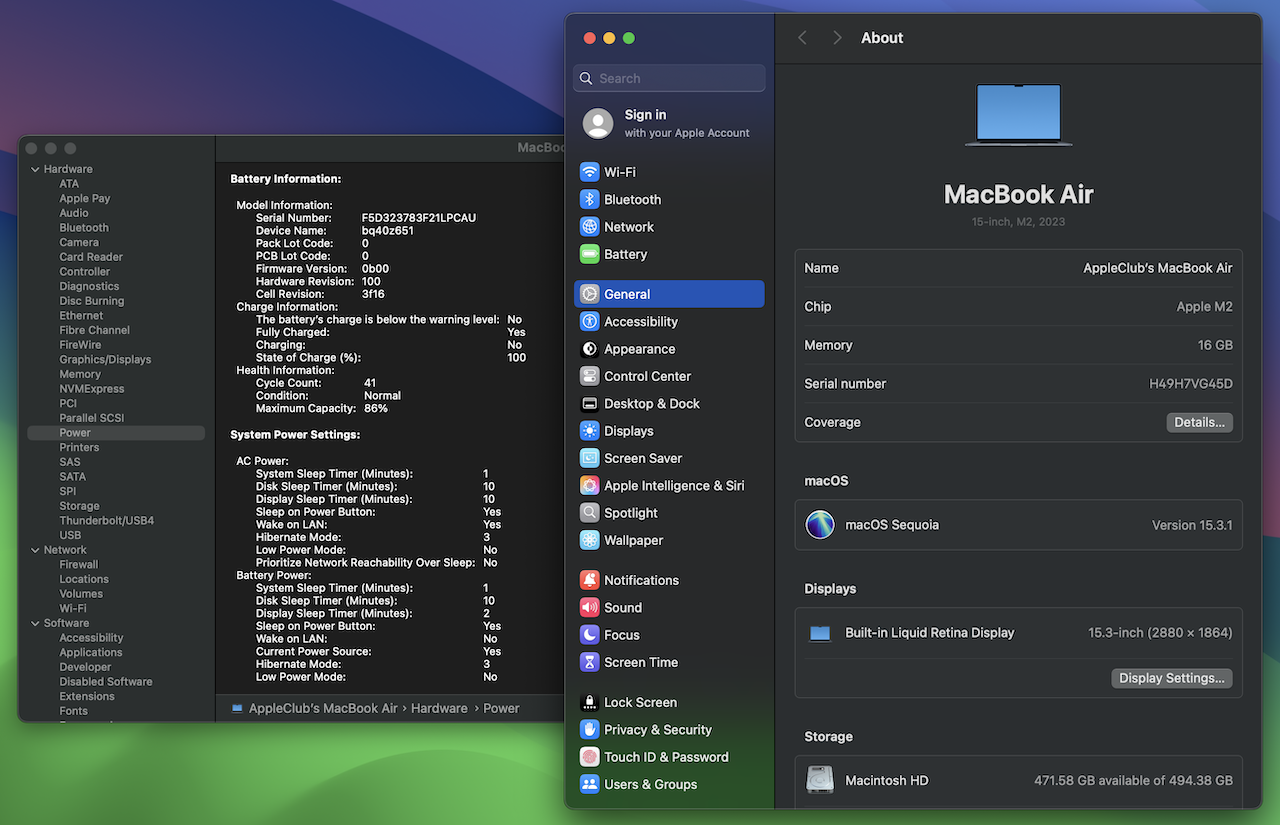Click the Bluetooth icon in System Settings
Image resolution: width=1280 pixels, height=825 pixels.
pyautogui.click(x=590, y=199)
